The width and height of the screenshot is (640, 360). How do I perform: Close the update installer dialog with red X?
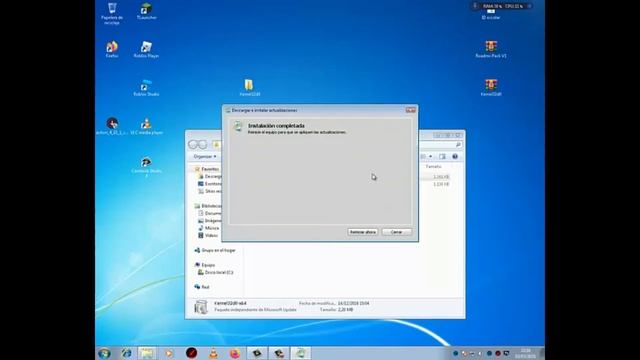click(411, 110)
